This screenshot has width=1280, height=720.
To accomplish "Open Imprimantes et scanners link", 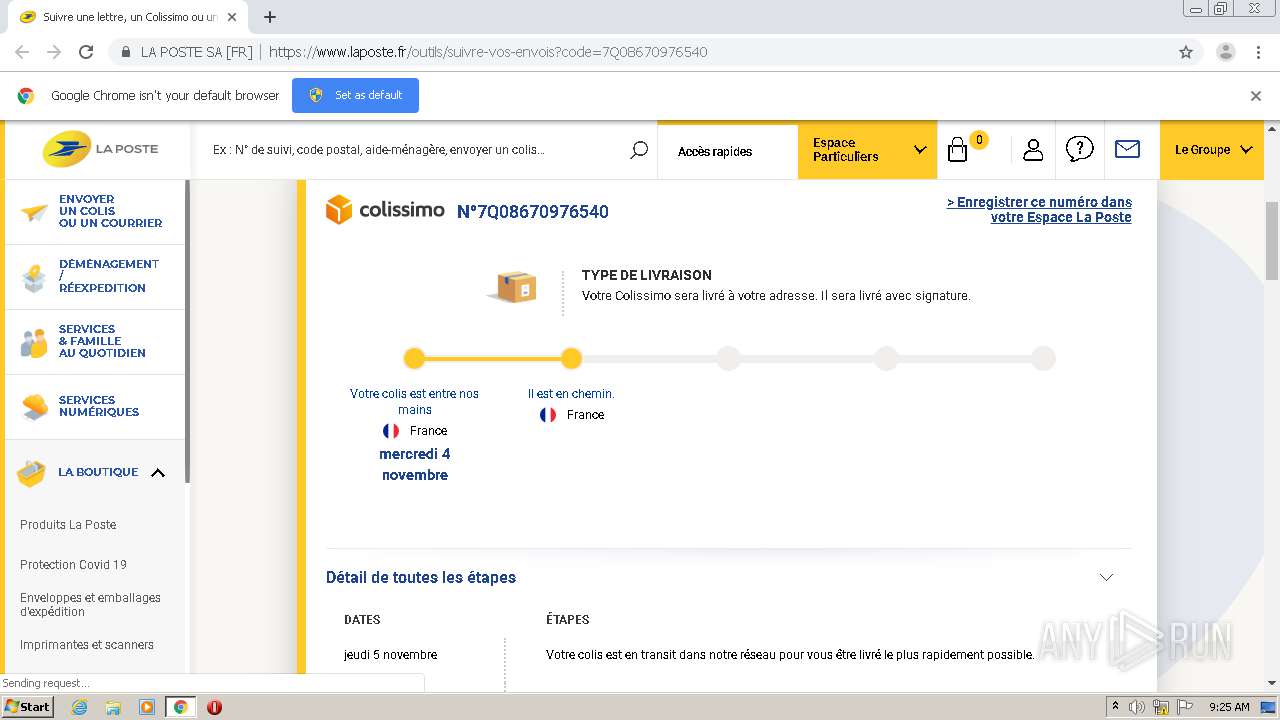I will tap(87, 644).
